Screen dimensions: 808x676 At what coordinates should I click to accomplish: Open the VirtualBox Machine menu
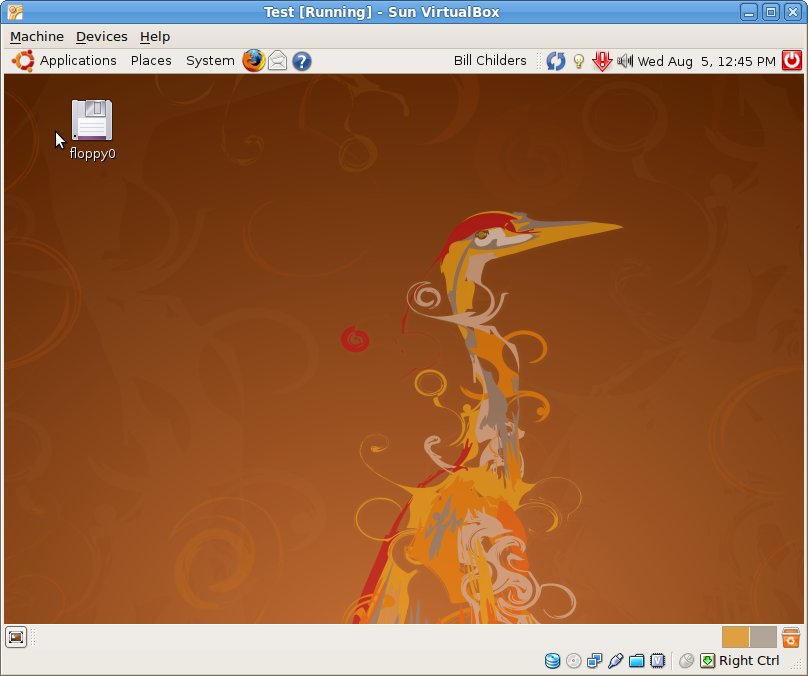point(37,37)
